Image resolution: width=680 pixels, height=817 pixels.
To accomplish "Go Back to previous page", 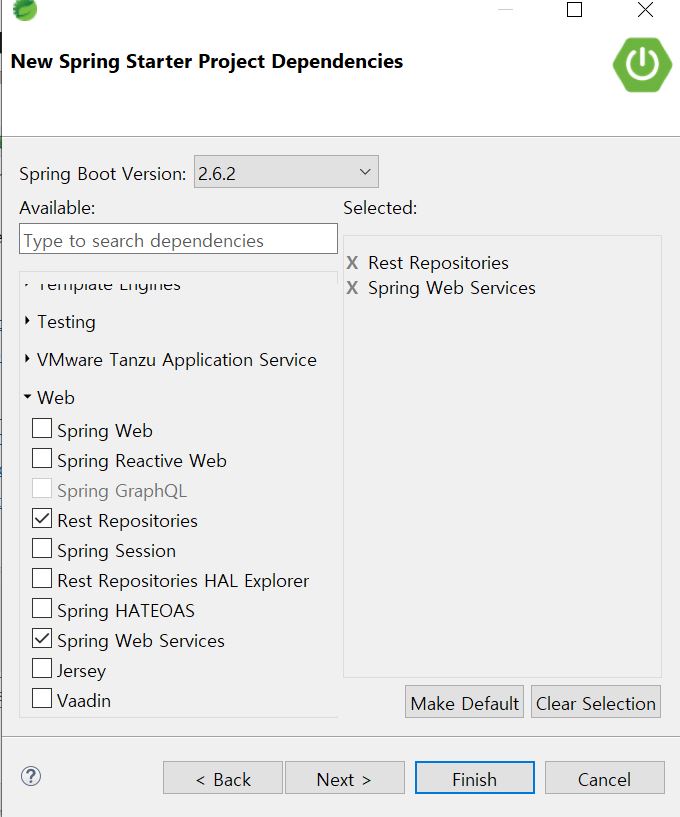I will (222, 778).
